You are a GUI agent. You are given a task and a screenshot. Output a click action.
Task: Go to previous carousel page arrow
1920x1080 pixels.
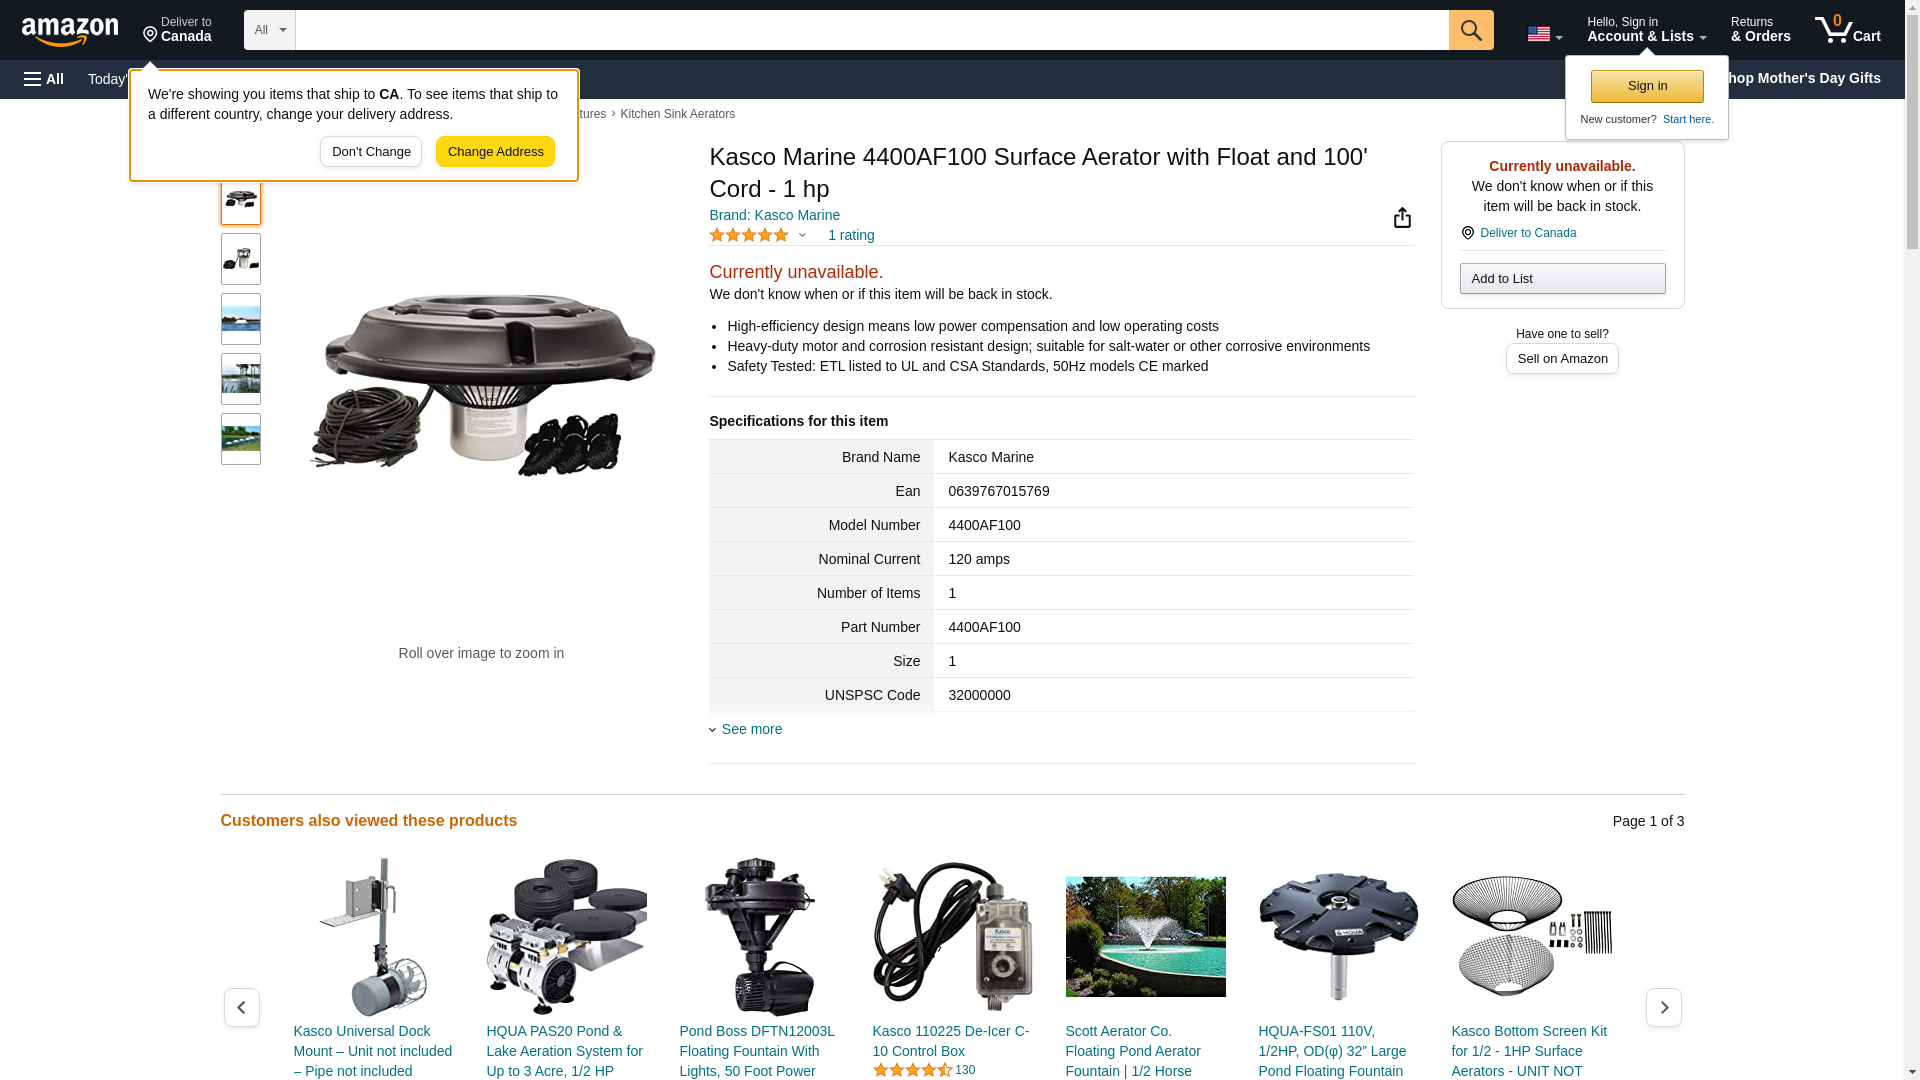click(241, 1007)
